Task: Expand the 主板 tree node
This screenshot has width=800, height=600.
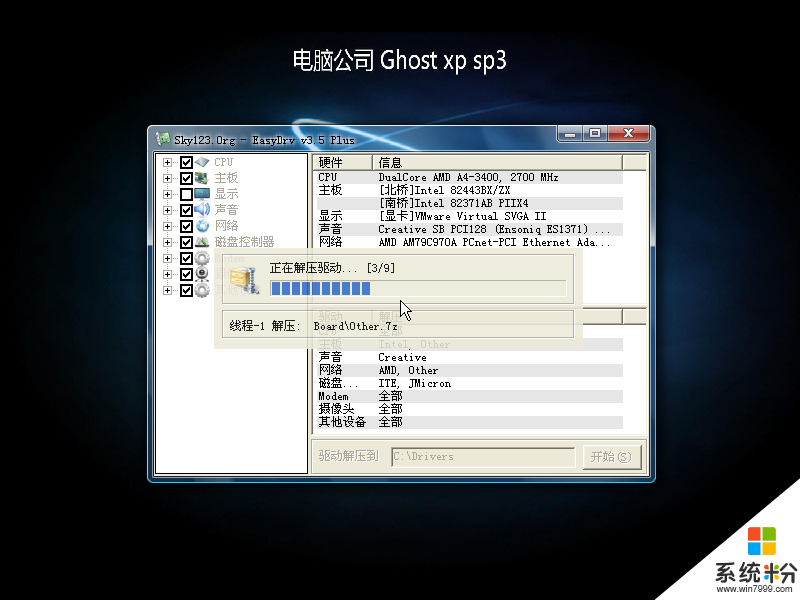Action: [x=168, y=178]
